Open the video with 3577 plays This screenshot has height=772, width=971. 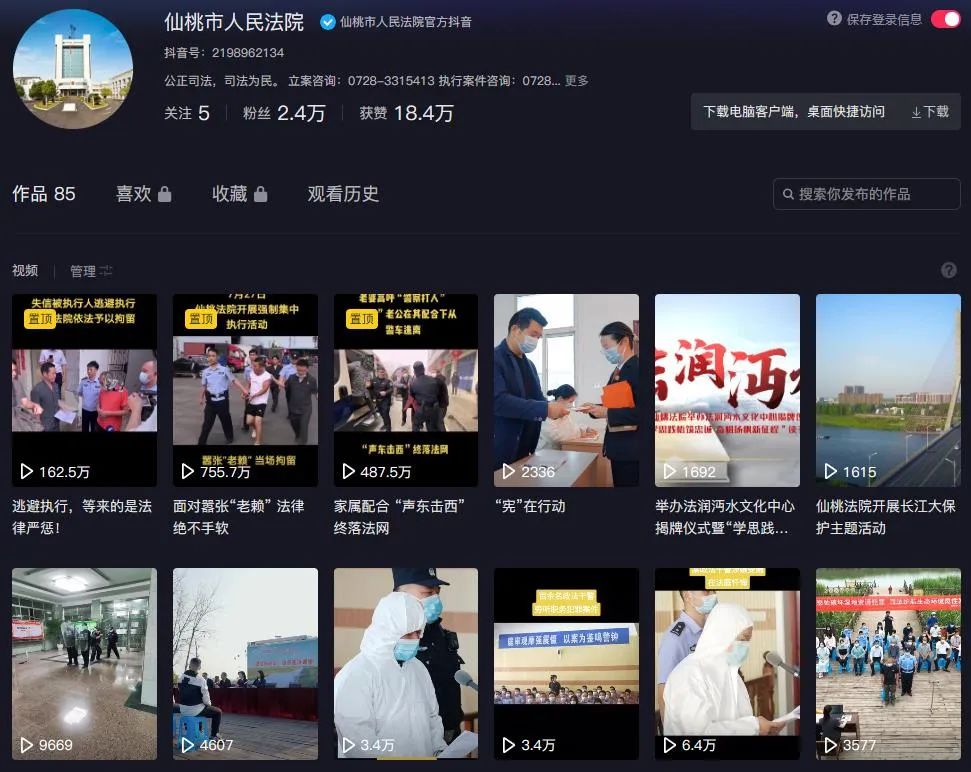click(x=888, y=664)
